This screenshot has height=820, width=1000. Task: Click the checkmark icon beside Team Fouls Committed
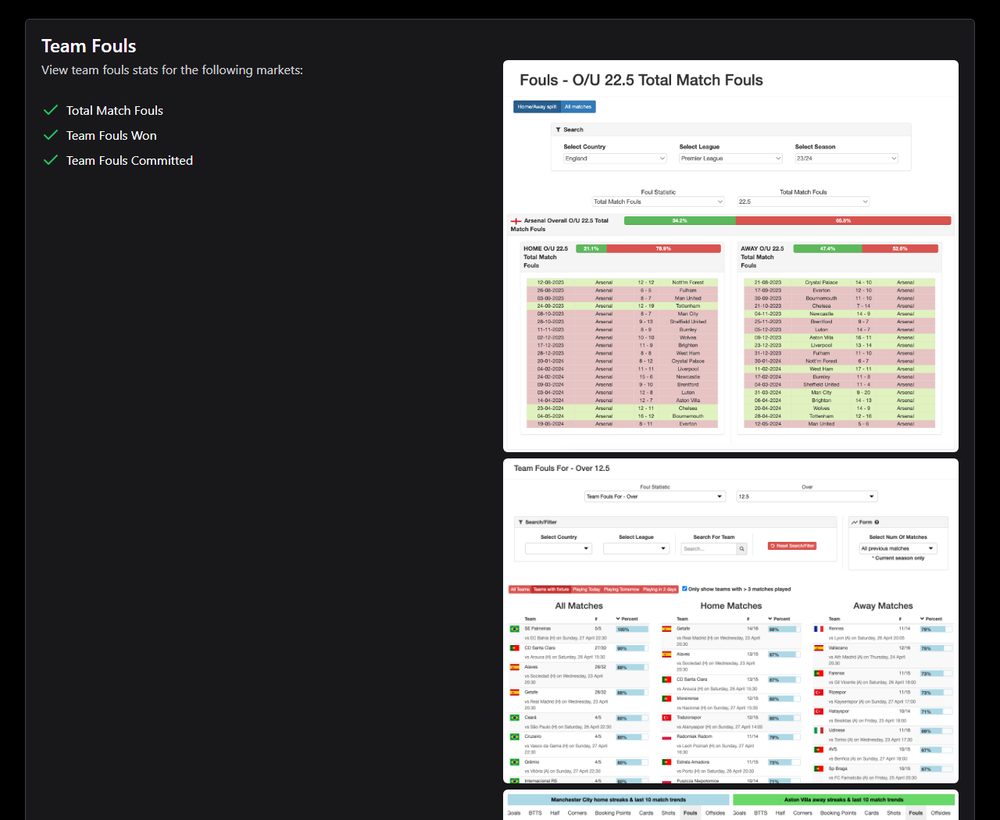tap(50, 160)
